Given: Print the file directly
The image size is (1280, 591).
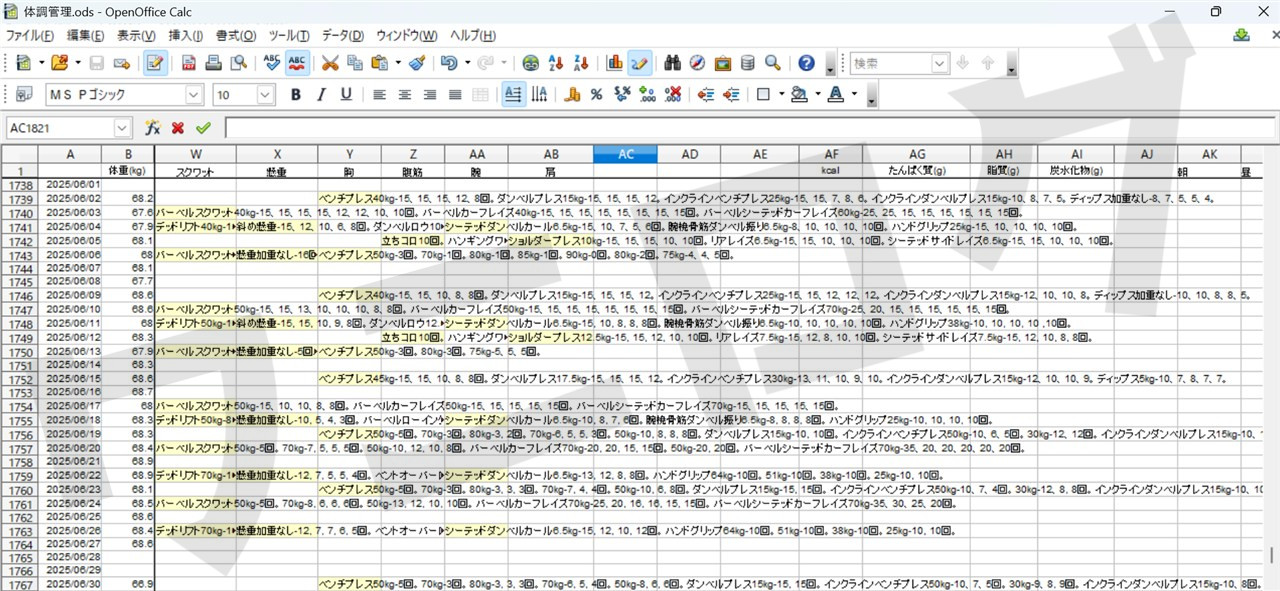Looking at the screenshot, I should (x=213, y=63).
